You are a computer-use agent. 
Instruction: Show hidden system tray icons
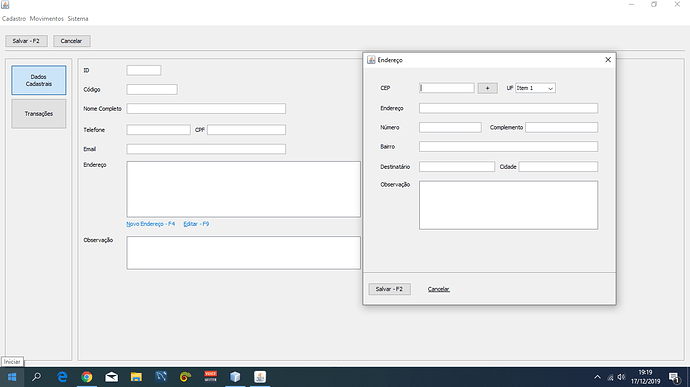point(597,377)
